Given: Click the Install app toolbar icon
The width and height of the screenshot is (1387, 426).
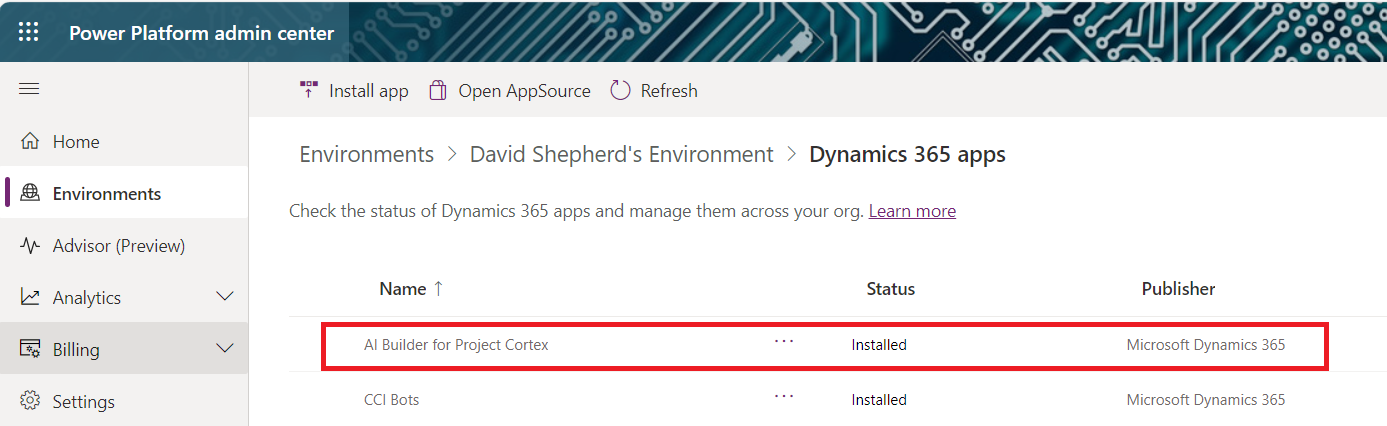Looking at the screenshot, I should click(x=309, y=90).
